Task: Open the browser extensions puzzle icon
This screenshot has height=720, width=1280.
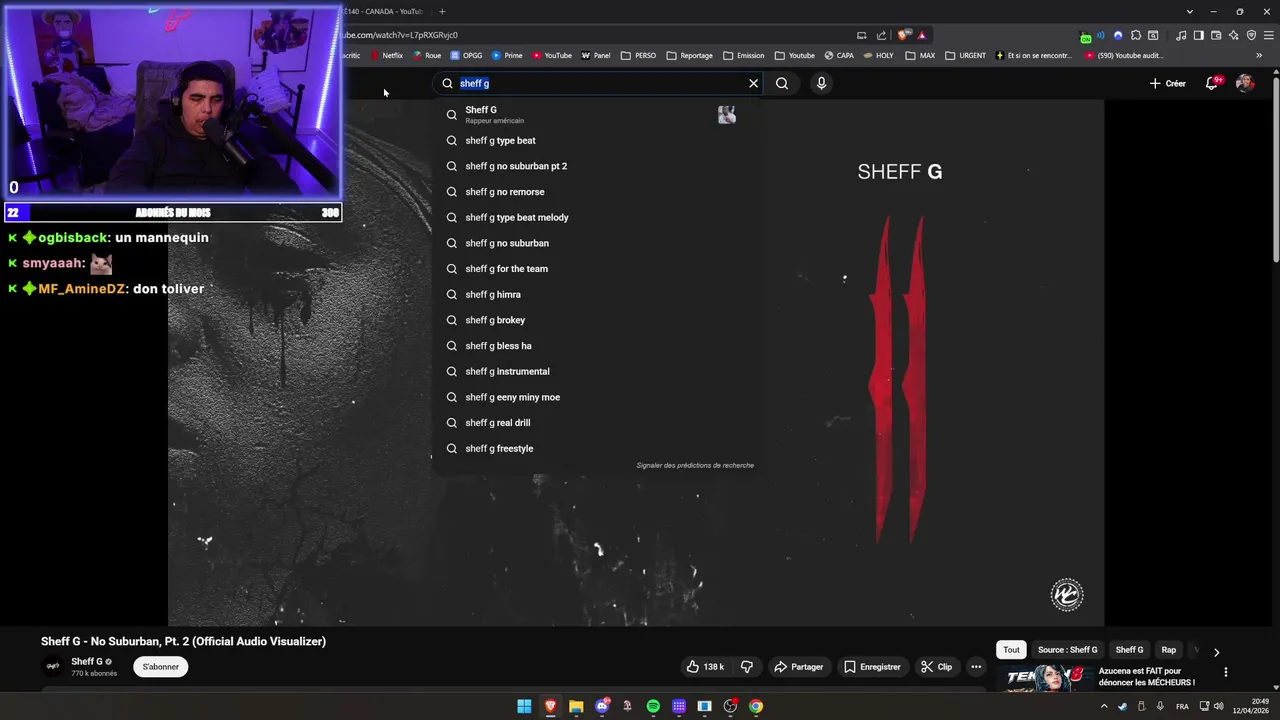Action: tap(1135, 35)
